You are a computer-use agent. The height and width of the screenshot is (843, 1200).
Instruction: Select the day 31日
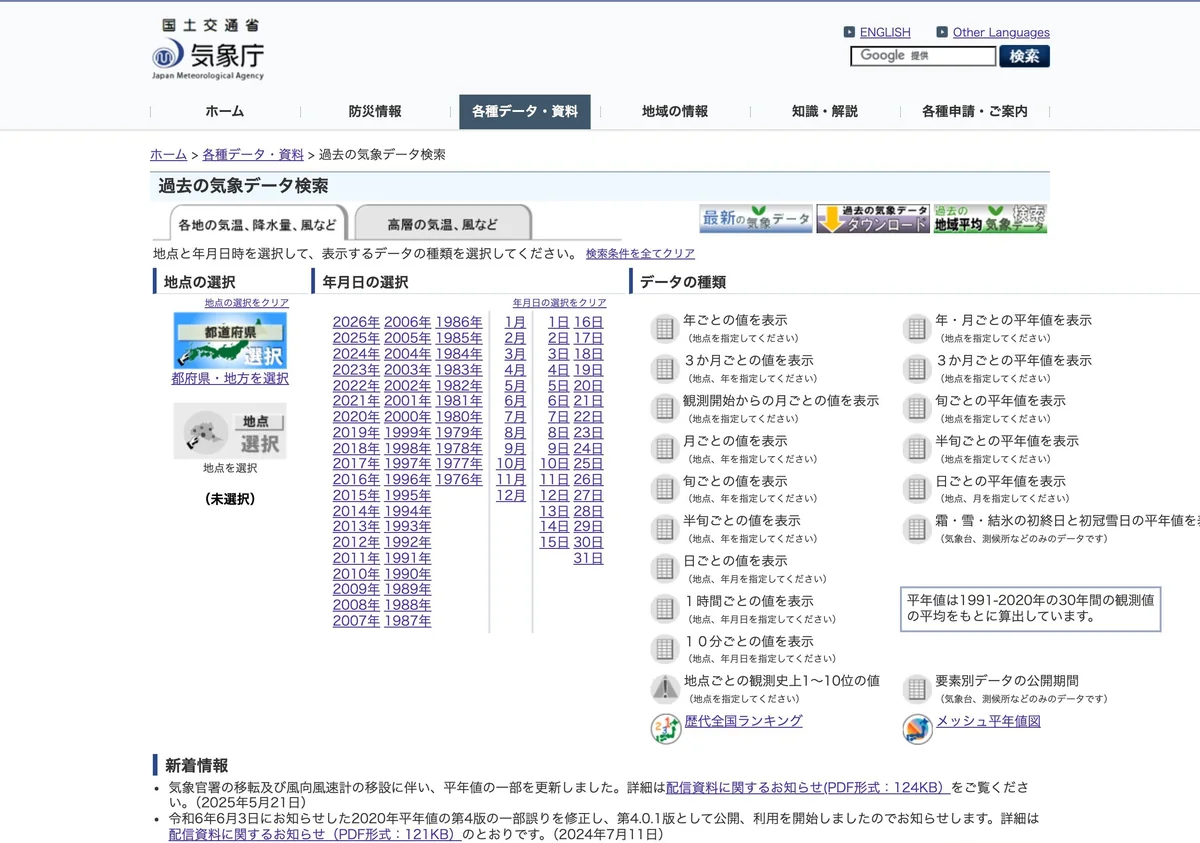coord(588,558)
